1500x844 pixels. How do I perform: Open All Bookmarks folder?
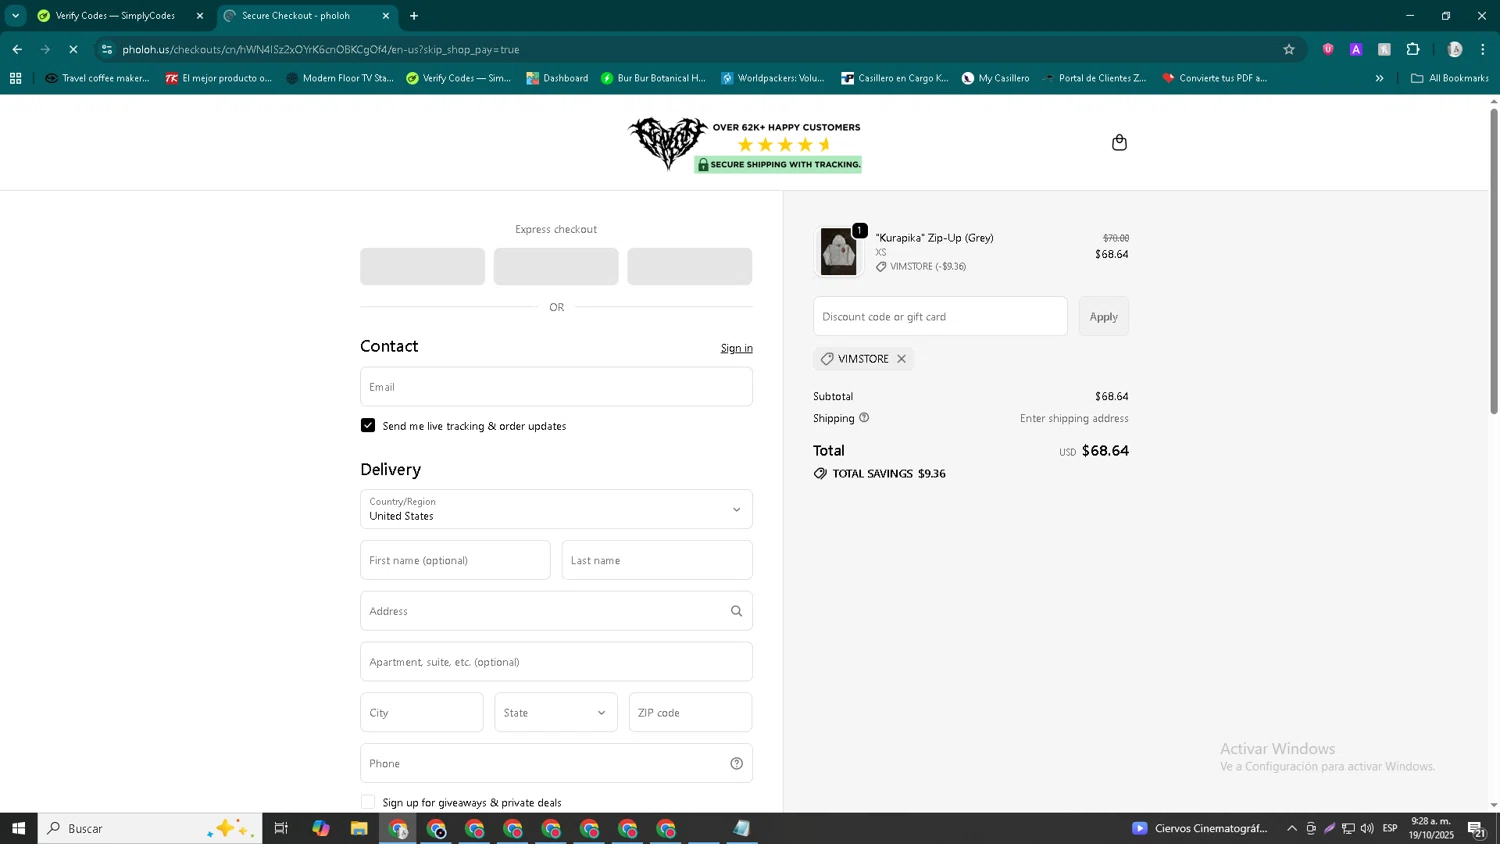coord(1450,78)
